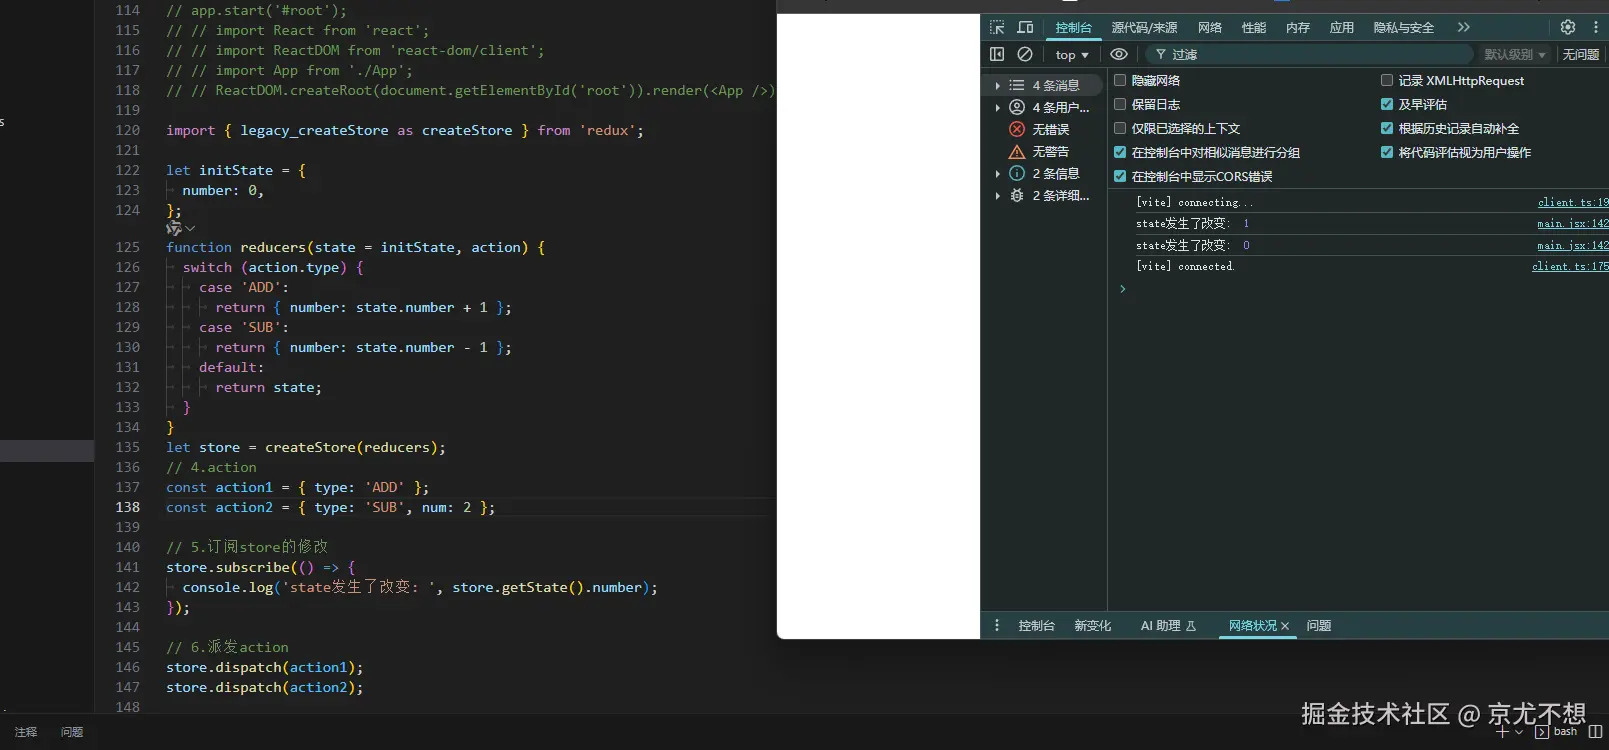The height and width of the screenshot is (750, 1609).
Task: Open main.jsx:142 link for value 0
Action: (1573, 245)
